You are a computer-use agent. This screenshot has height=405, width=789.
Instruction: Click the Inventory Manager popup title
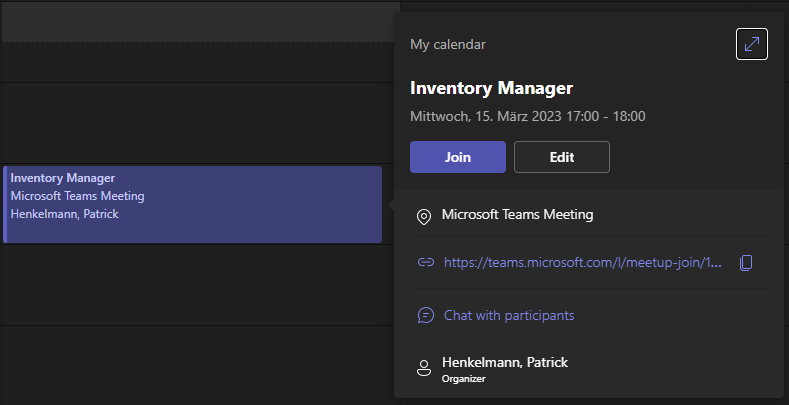coord(491,88)
